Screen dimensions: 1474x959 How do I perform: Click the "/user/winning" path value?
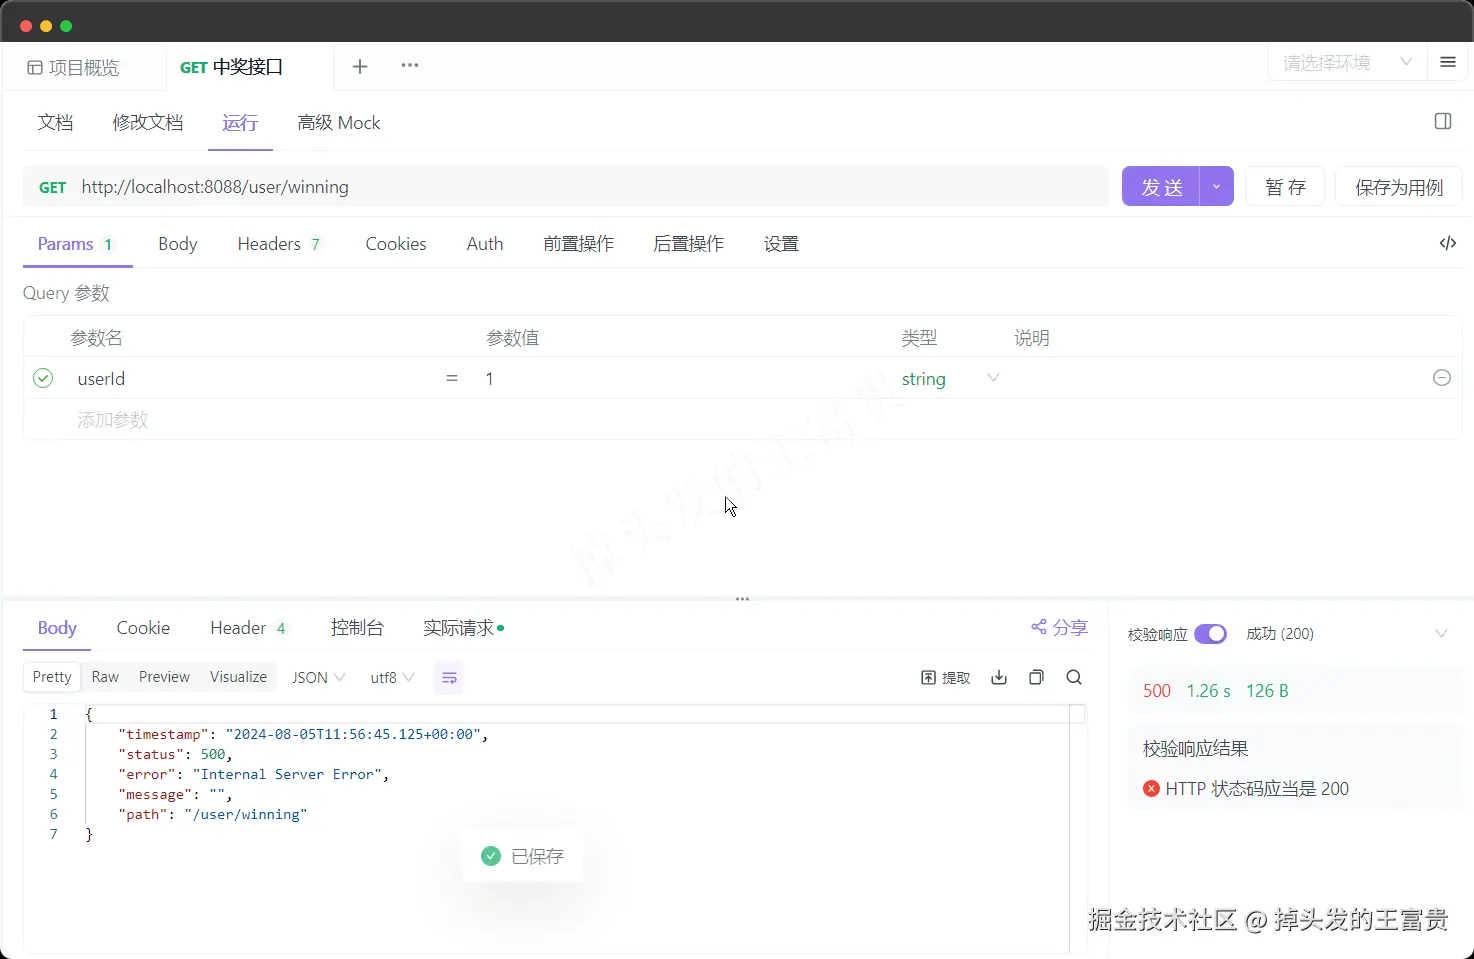pyautogui.click(x=245, y=814)
